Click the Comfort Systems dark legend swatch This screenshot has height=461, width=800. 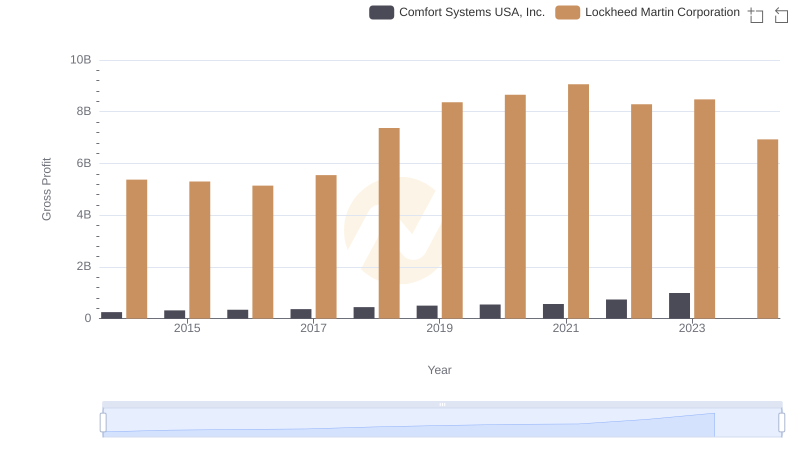coord(382,12)
